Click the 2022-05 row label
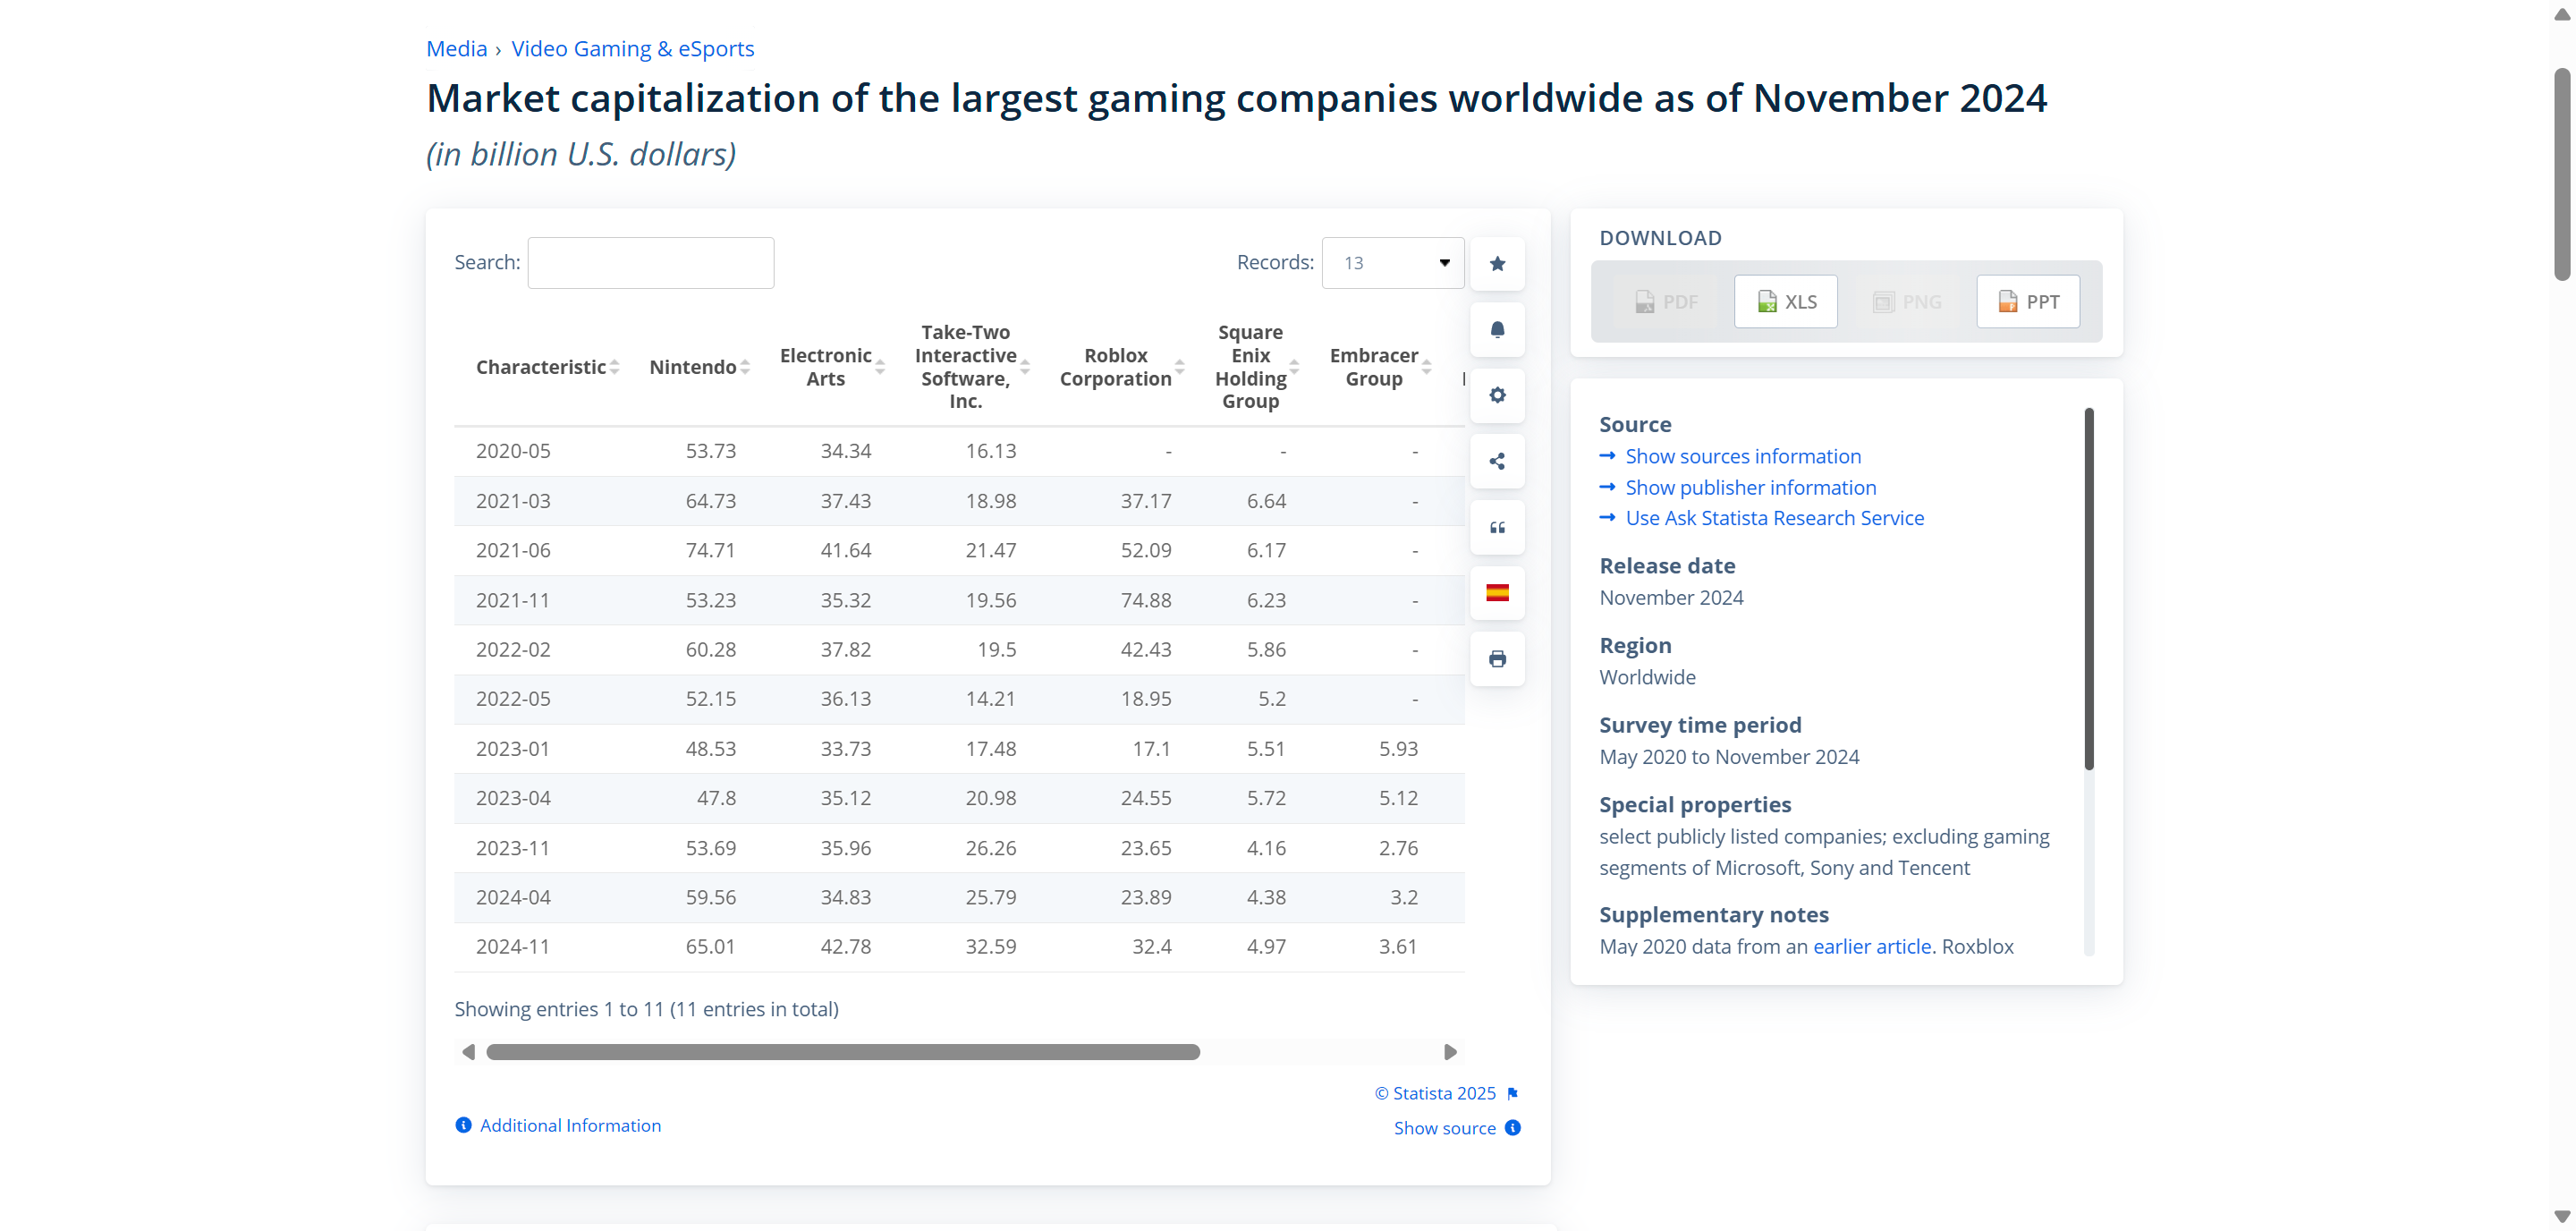This screenshot has height=1231, width=2576. [513, 699]
